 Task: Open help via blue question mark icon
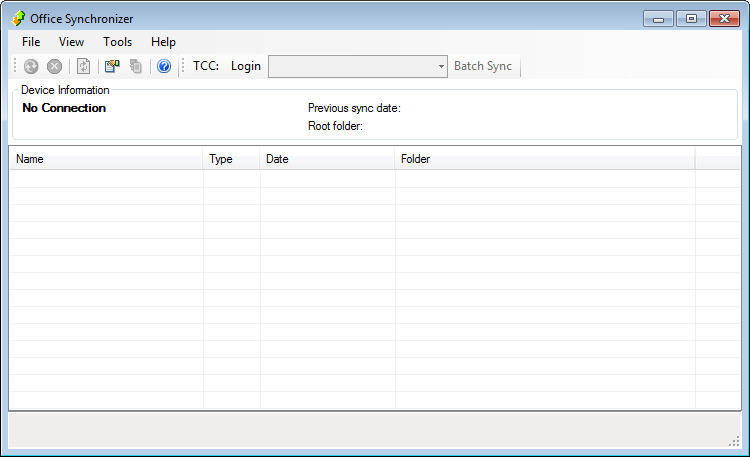(x=164, y=66)
